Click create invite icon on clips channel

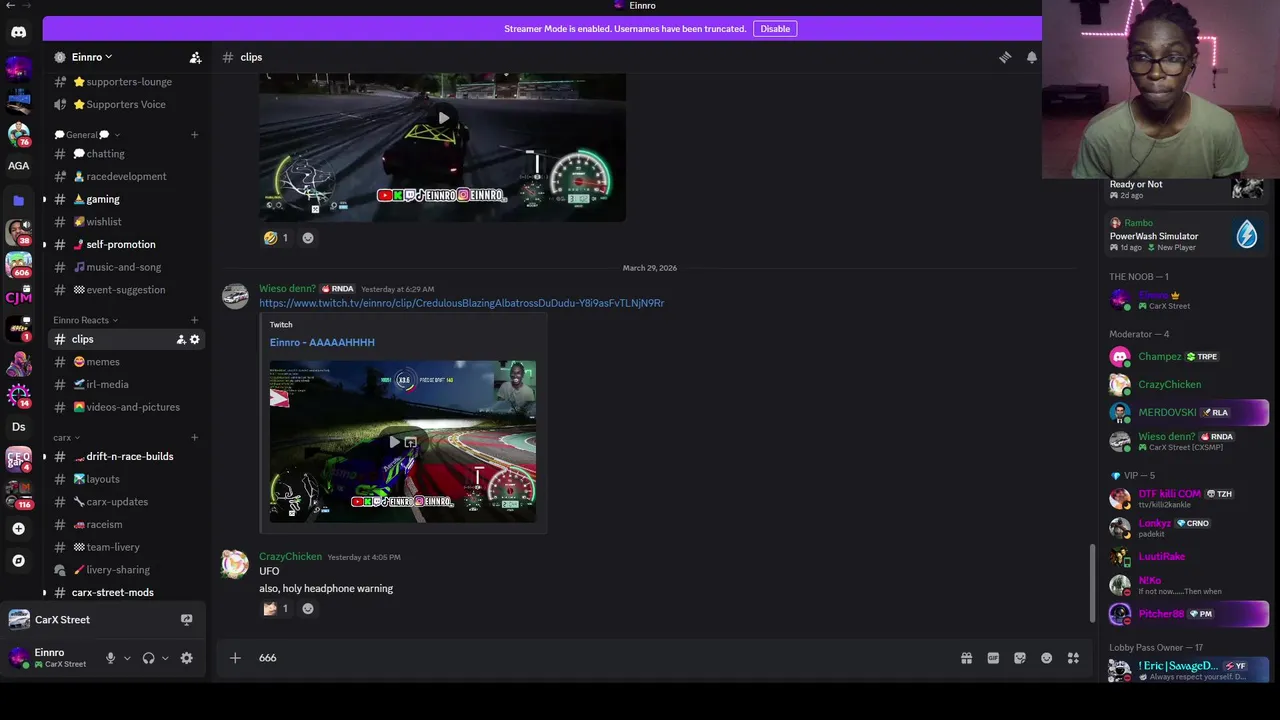coord(181,339)
